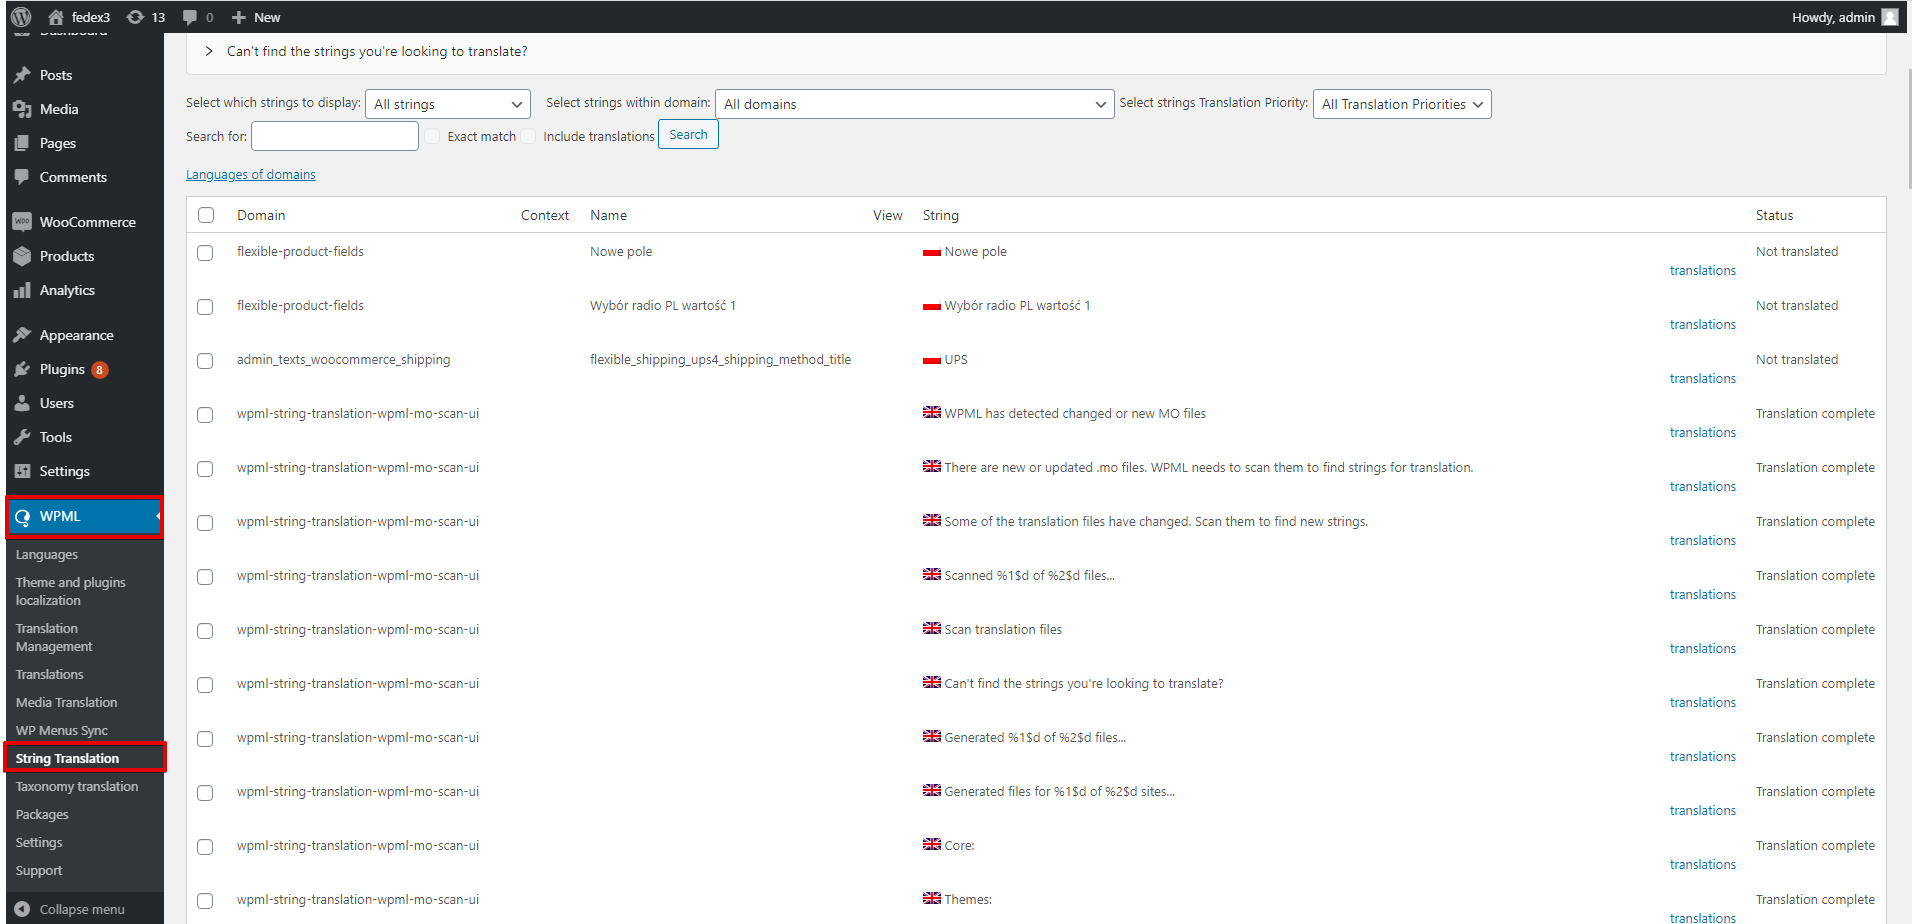
Task: Open translations link for Nowe pole row
Action: (1702, 271)
